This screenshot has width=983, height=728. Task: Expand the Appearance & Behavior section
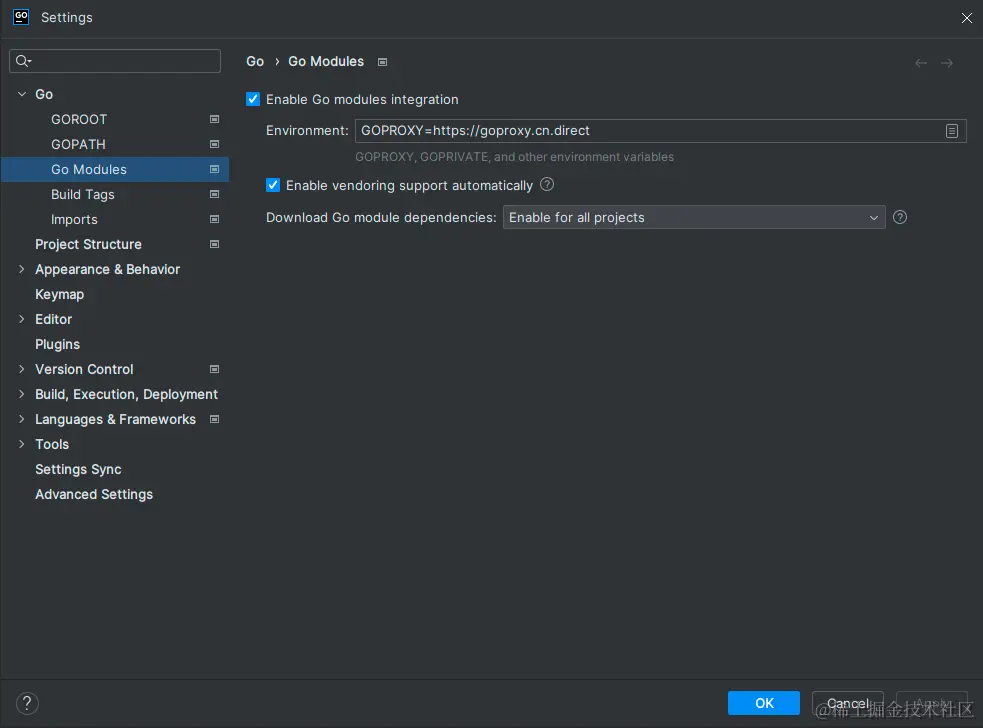click(22, 269)
